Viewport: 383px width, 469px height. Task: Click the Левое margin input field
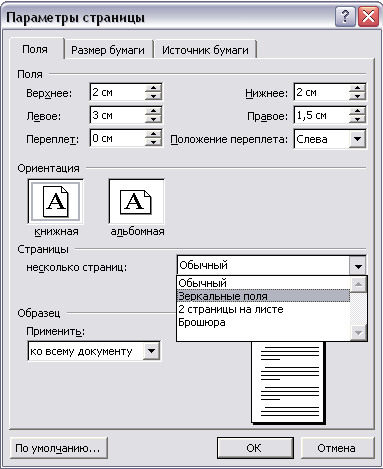tap(118, 115)
